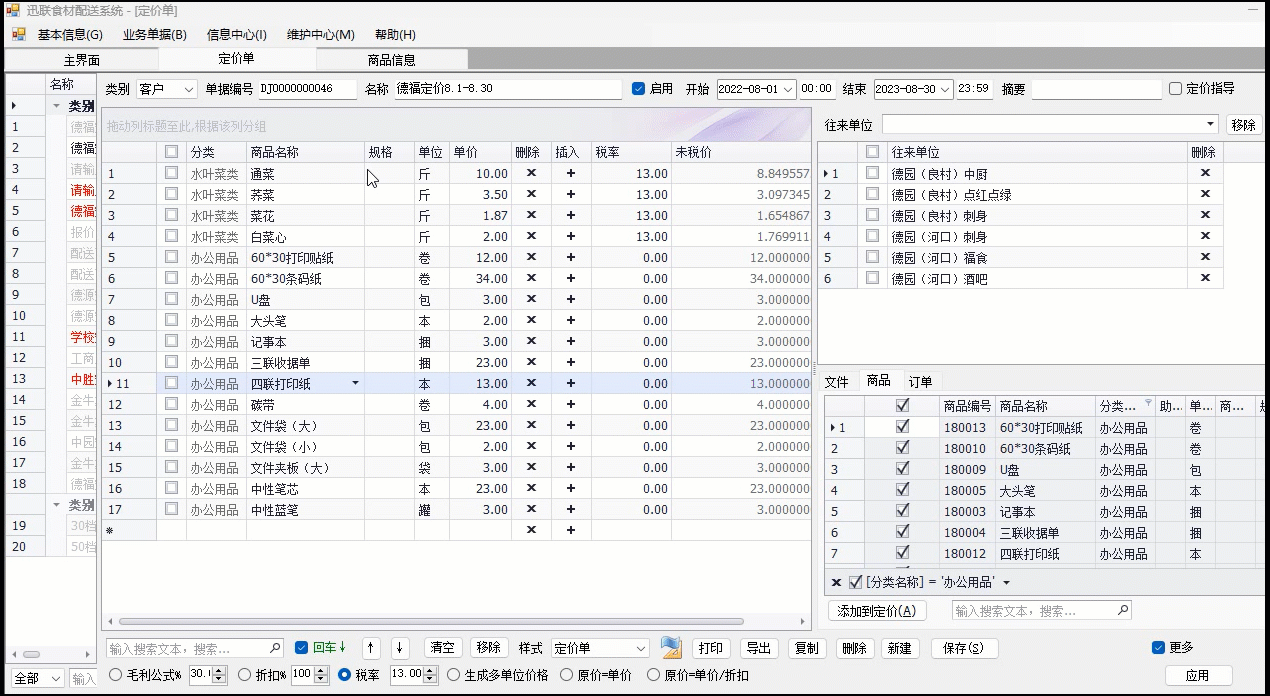Select the 折扣% radio button
This screenshot has height=696, width=1270.
(x=245, y=675)
